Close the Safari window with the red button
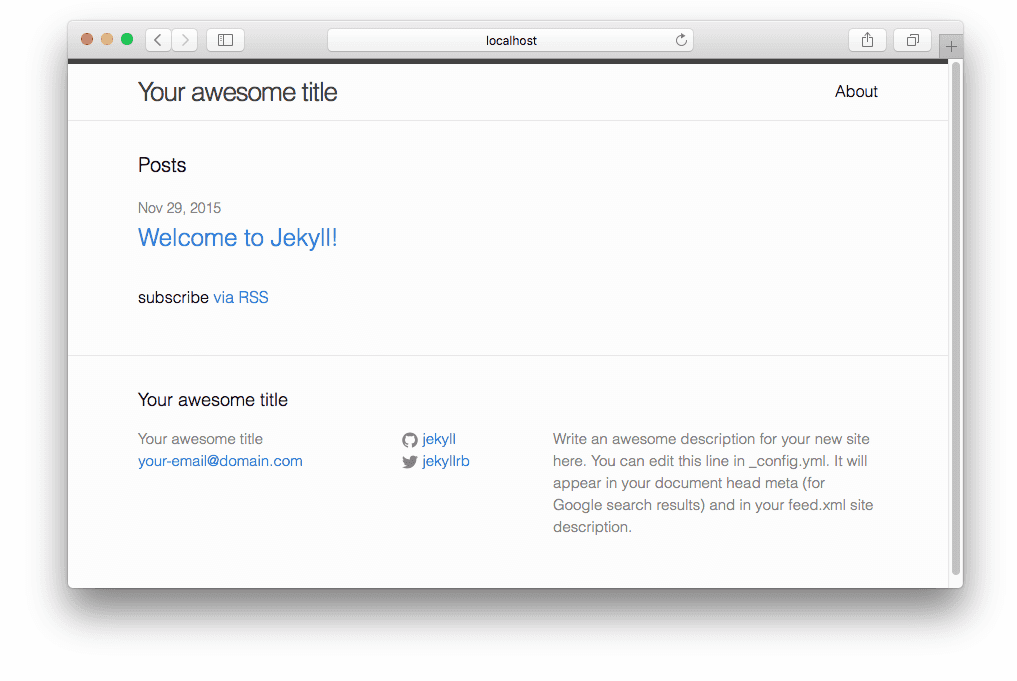 tap(87, 39)
